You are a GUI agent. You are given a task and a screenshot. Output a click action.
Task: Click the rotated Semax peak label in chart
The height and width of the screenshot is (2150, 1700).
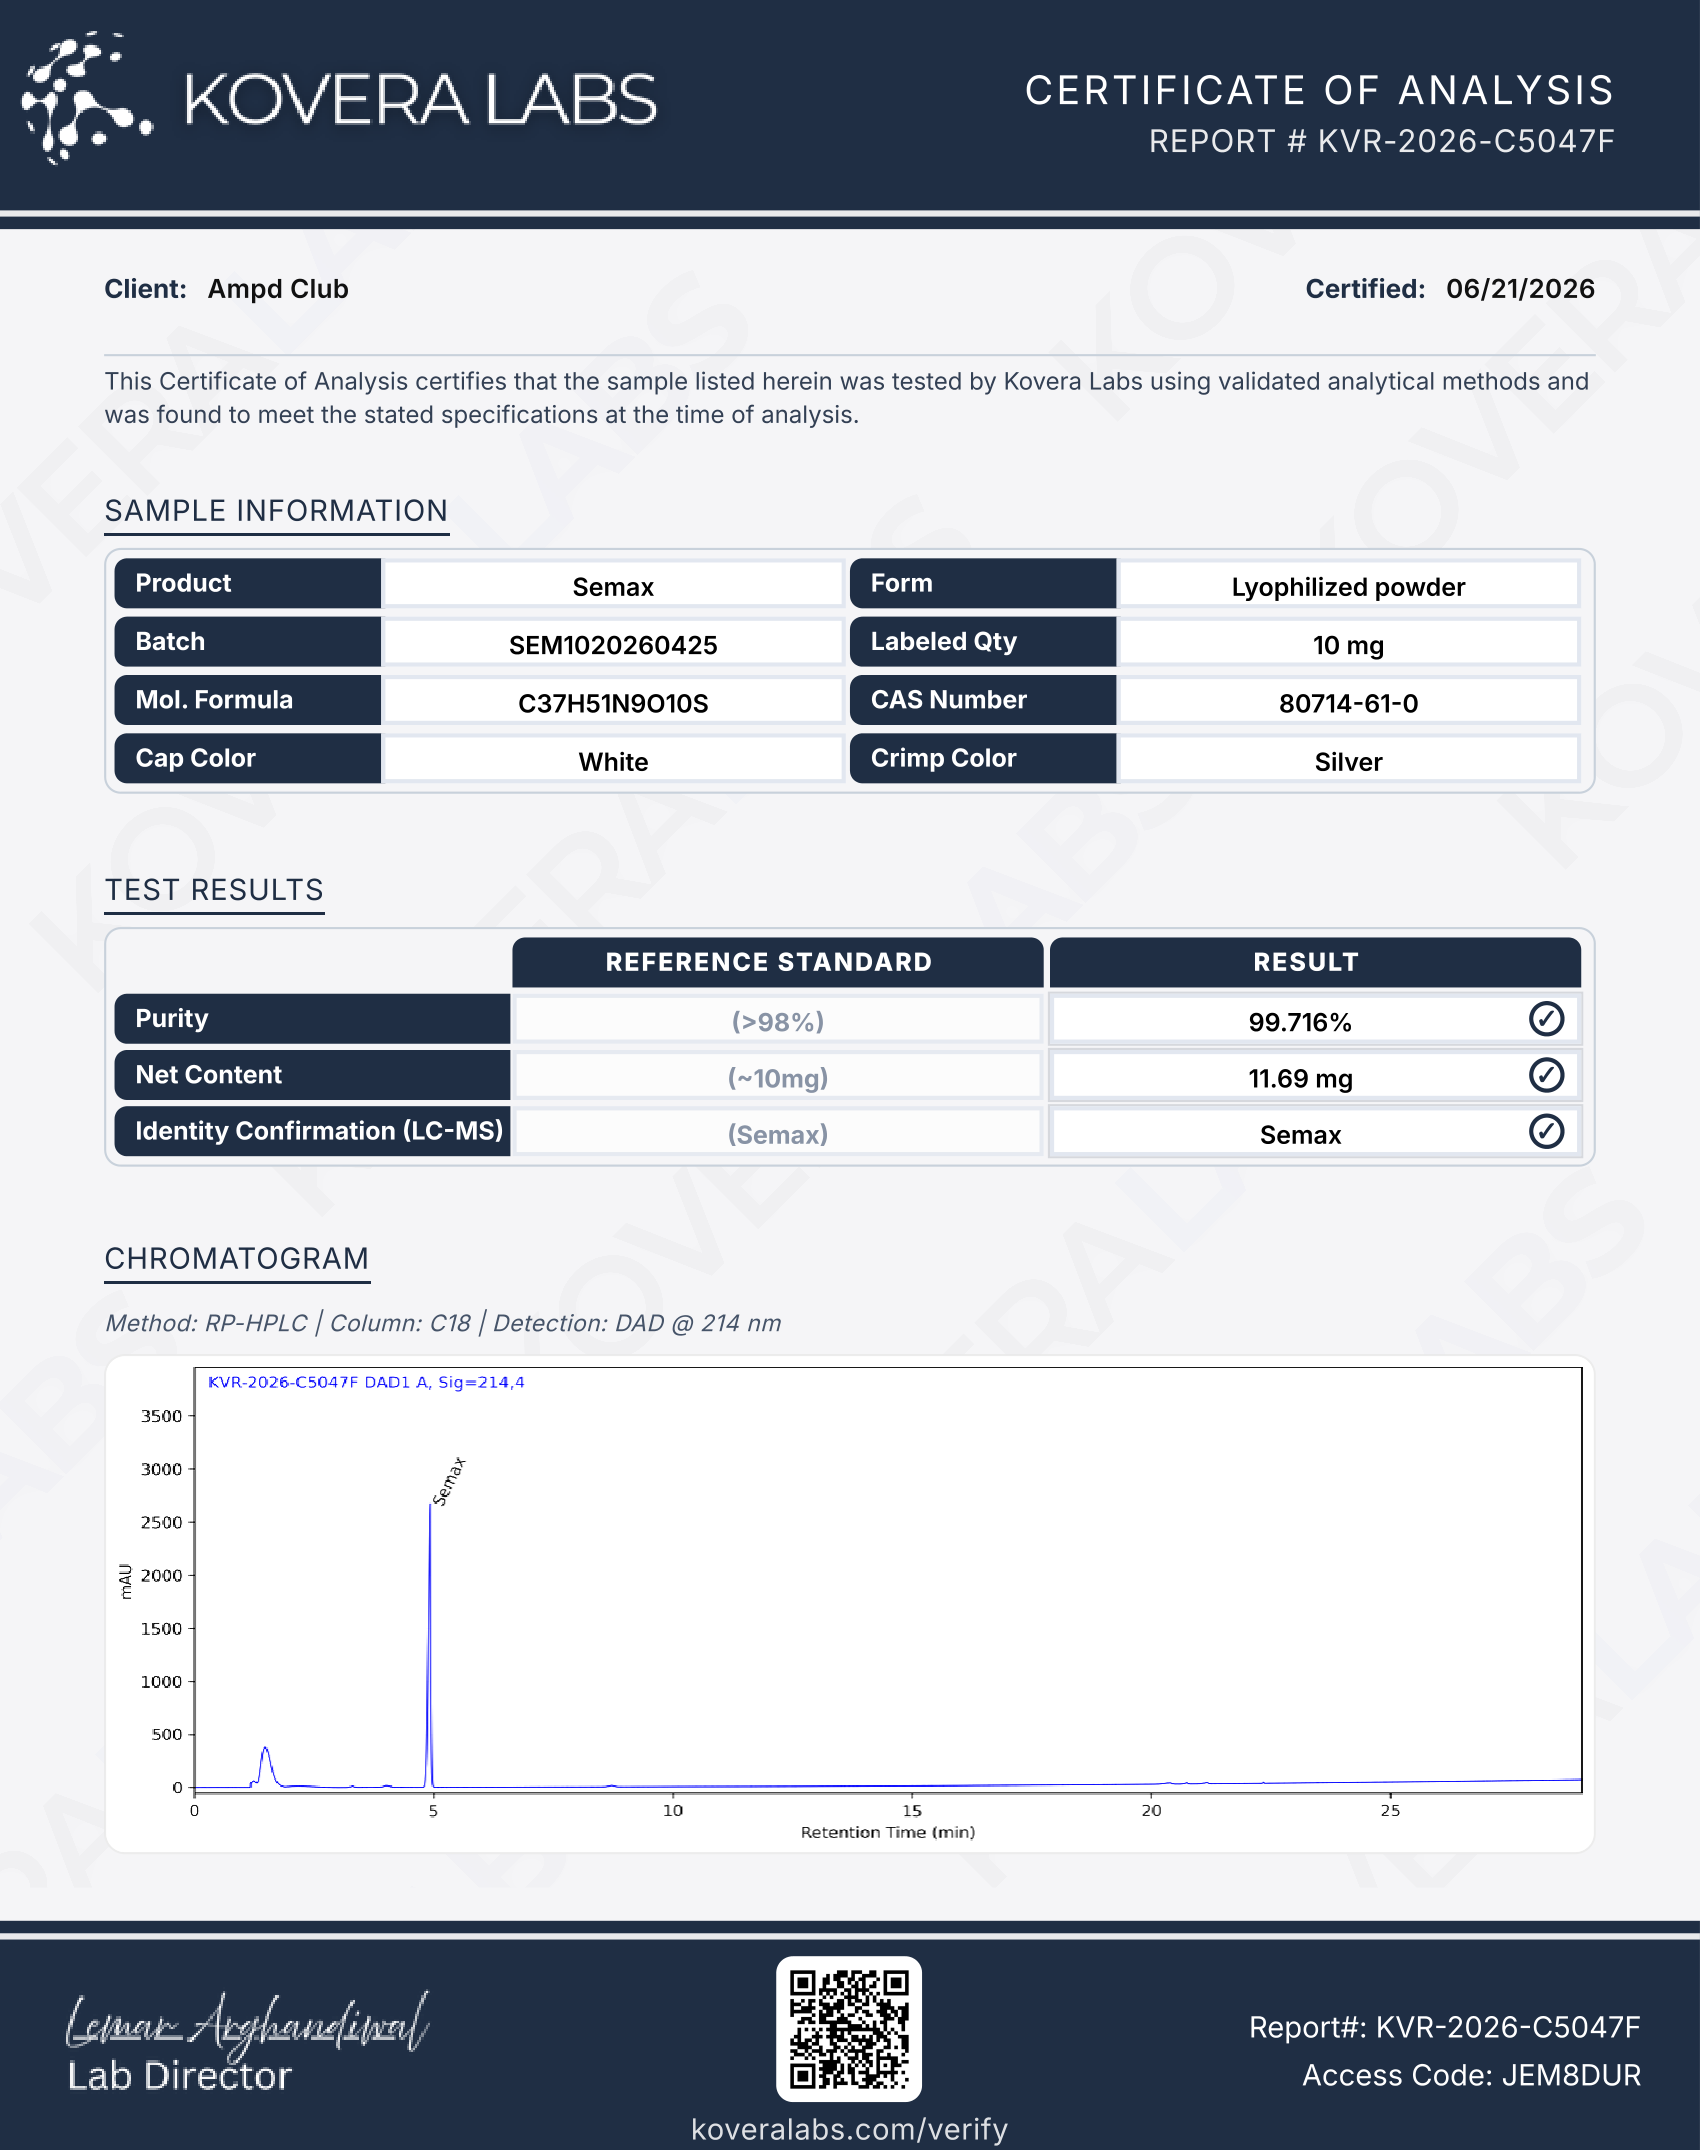click(449, 1481)
